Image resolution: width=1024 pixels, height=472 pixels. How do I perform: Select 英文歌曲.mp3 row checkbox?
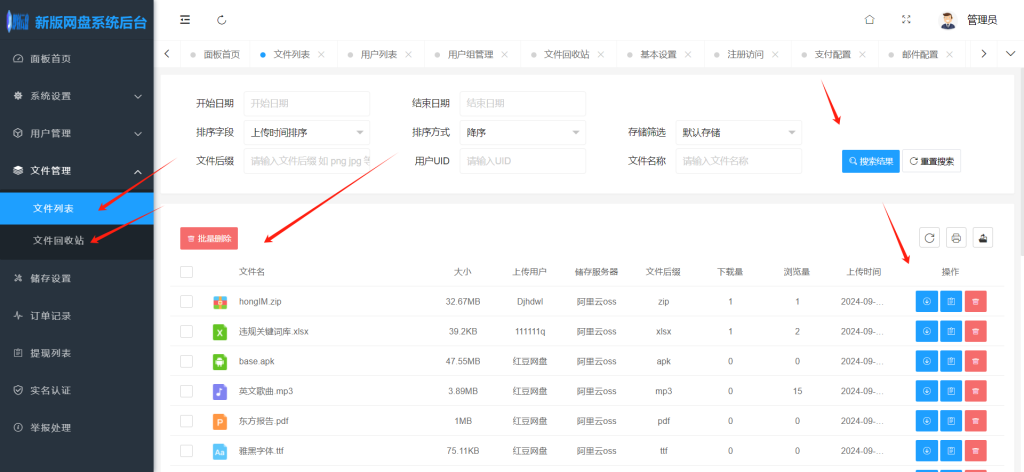point(187,391)
